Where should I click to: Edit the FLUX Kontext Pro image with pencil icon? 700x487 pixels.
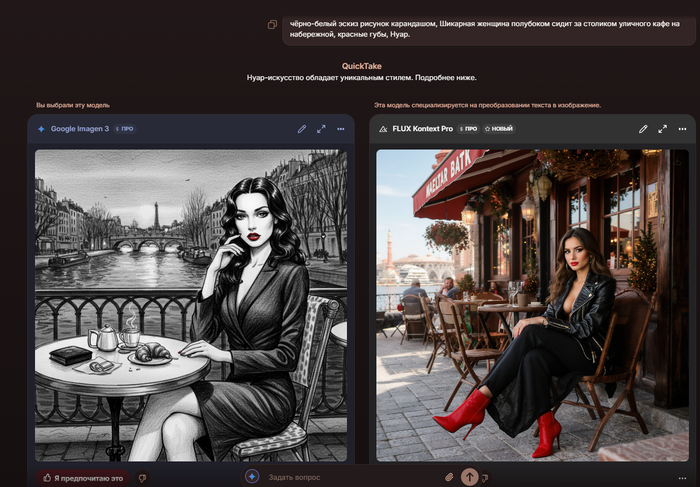click(x=643, y=129)
